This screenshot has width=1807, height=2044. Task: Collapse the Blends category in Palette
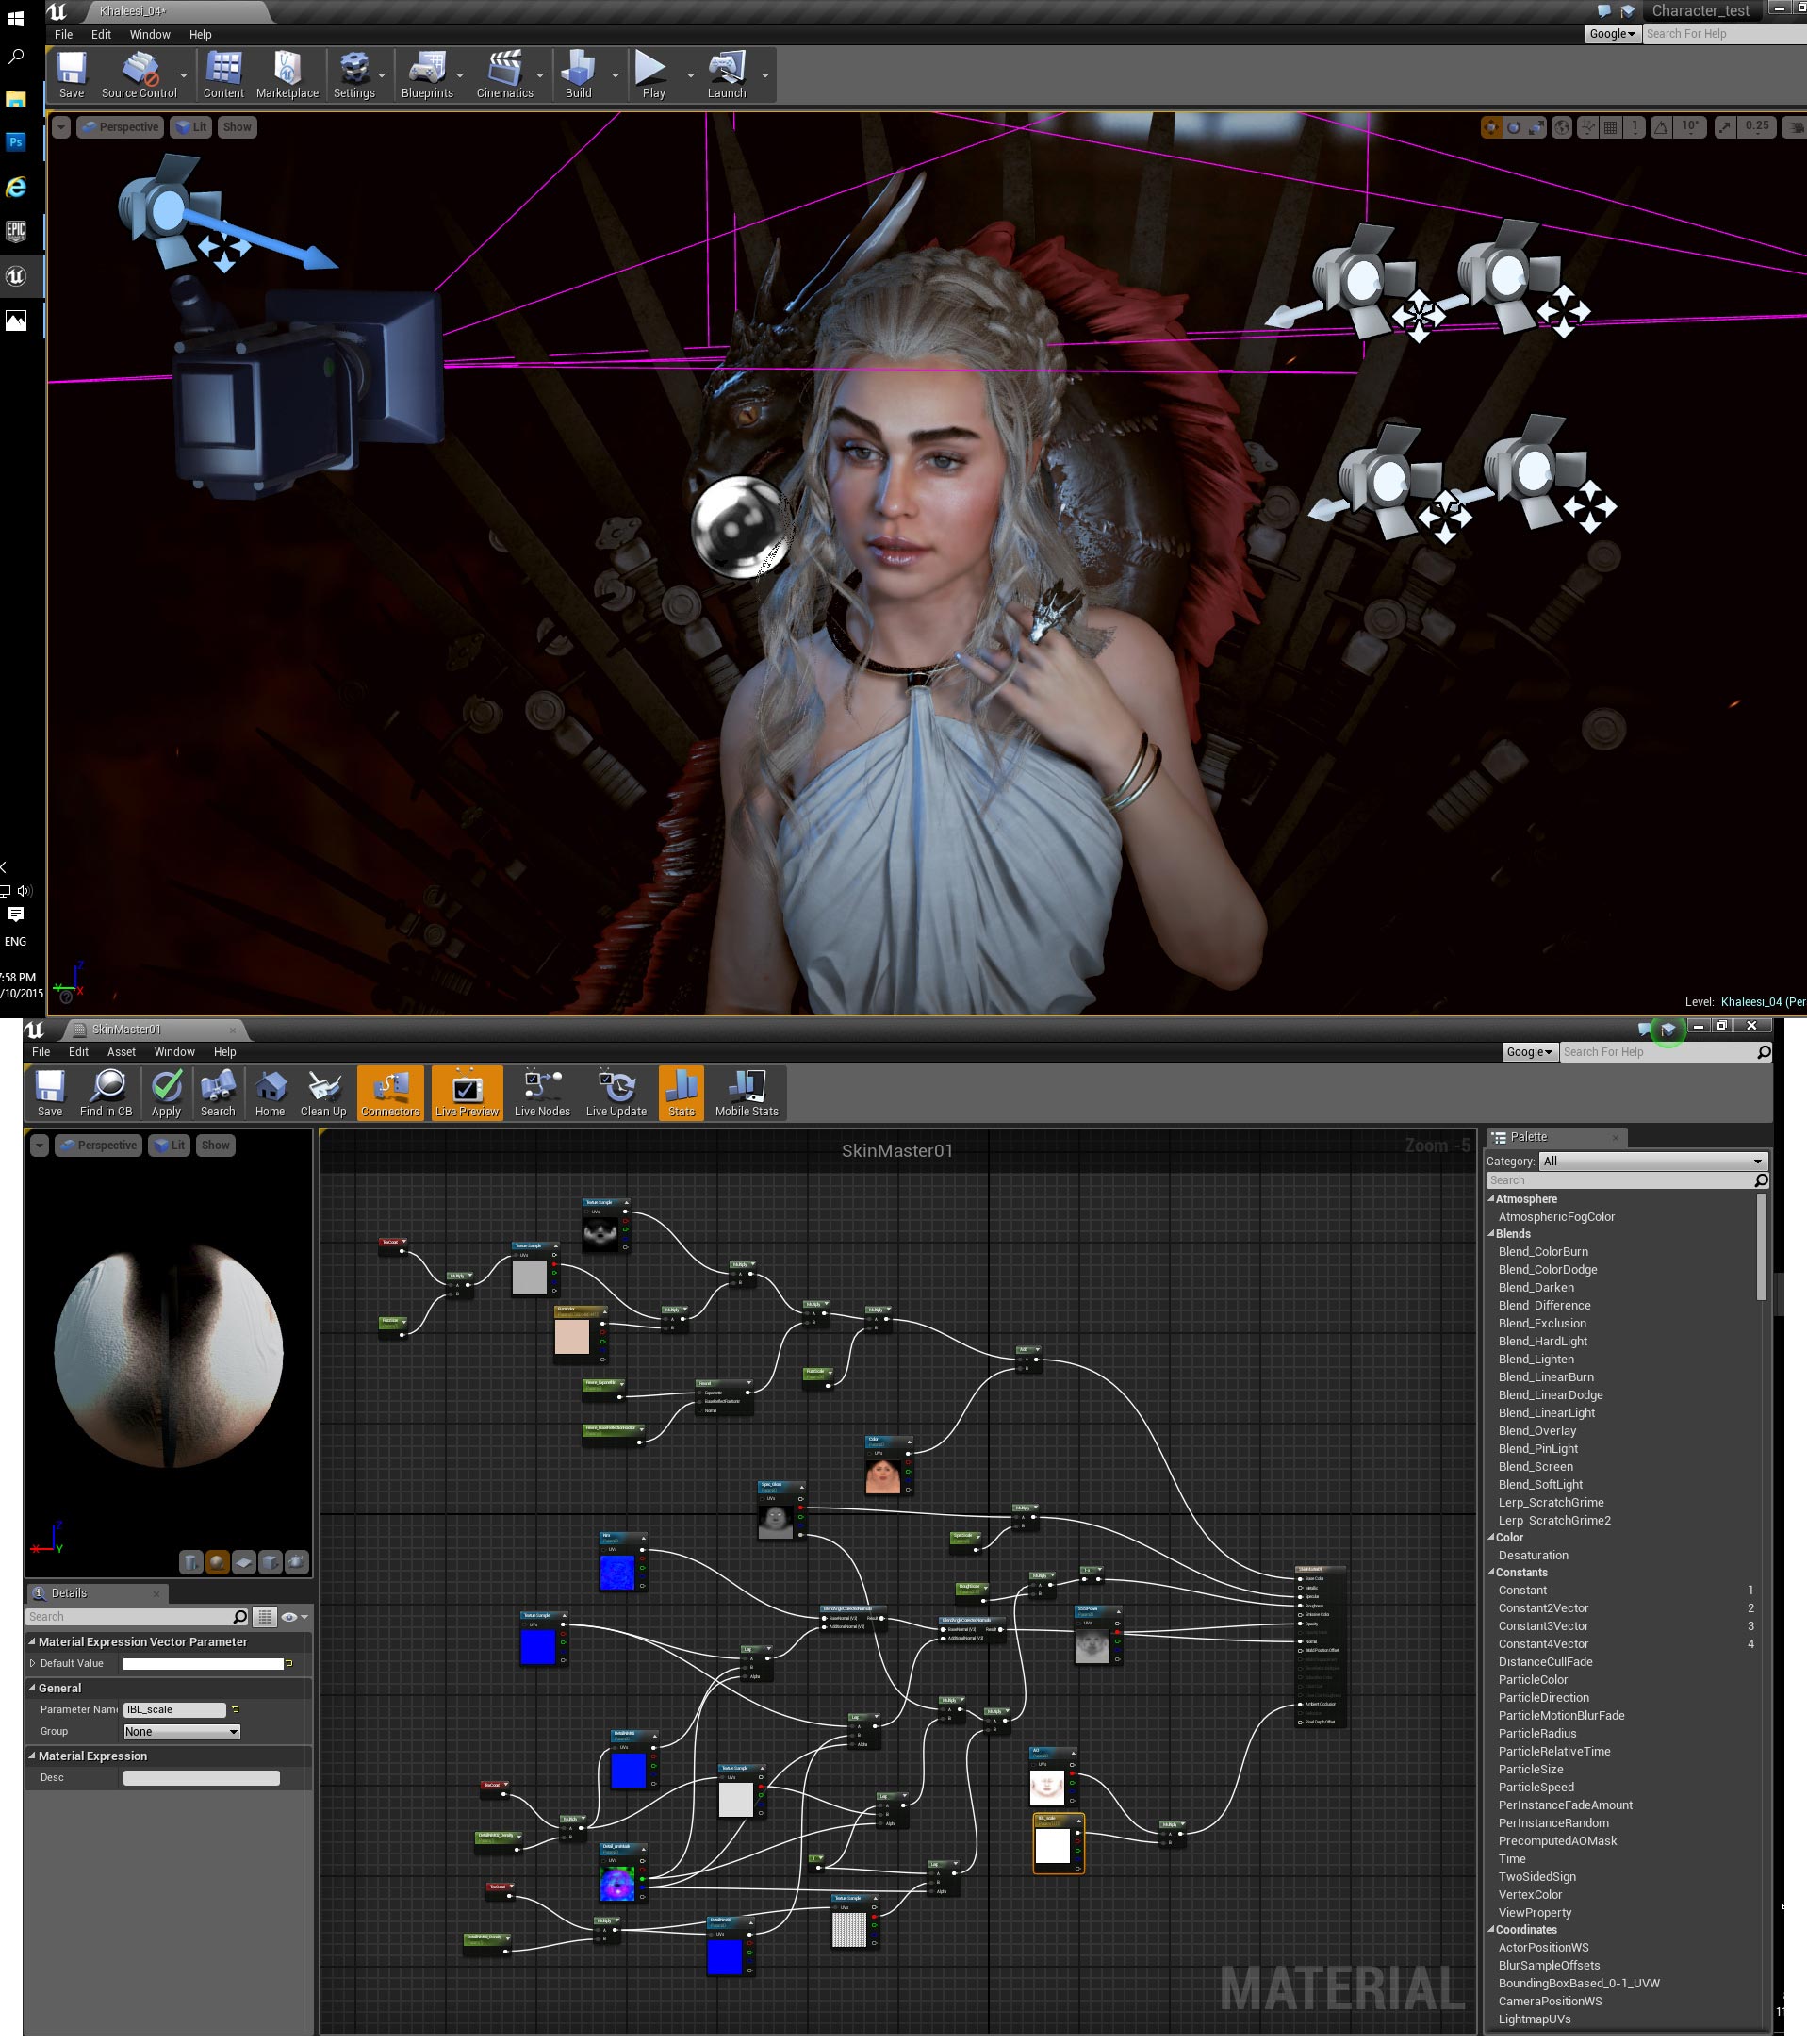point(1491,1233)
